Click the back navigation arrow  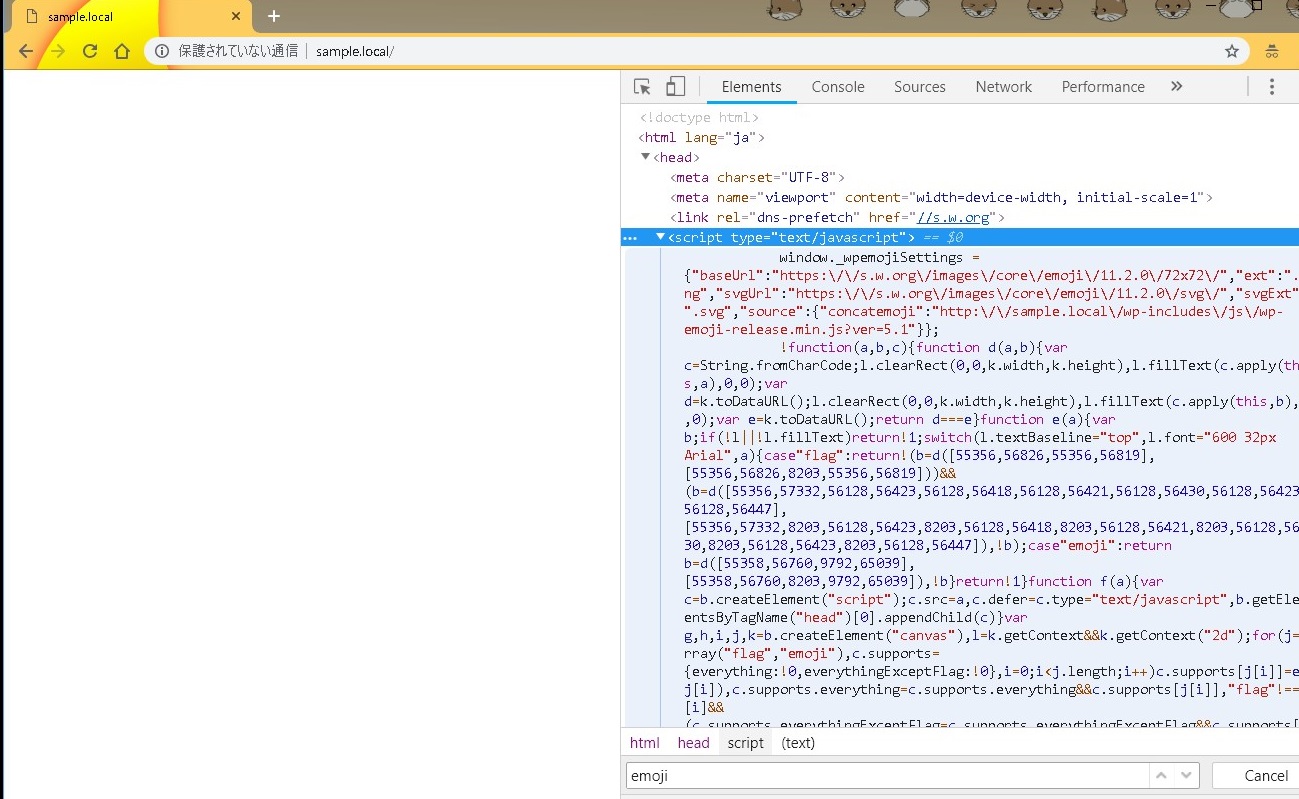[x=25, y=50]
